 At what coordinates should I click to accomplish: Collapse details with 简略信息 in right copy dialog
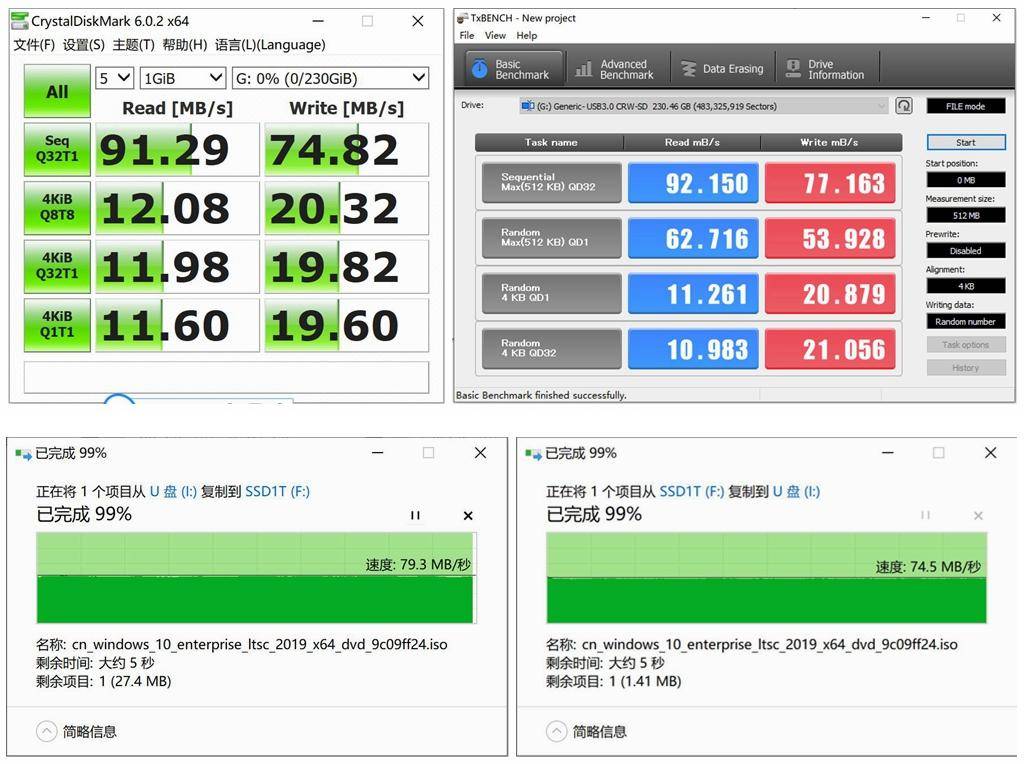[x=586, y=731]
